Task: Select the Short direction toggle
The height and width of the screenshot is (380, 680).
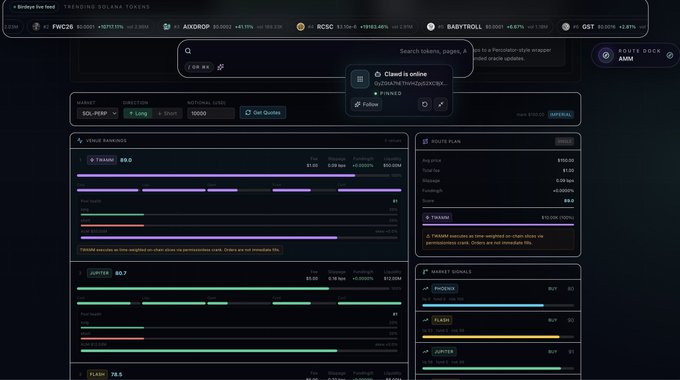Action: pyautogui.click(x=167, y=113)
